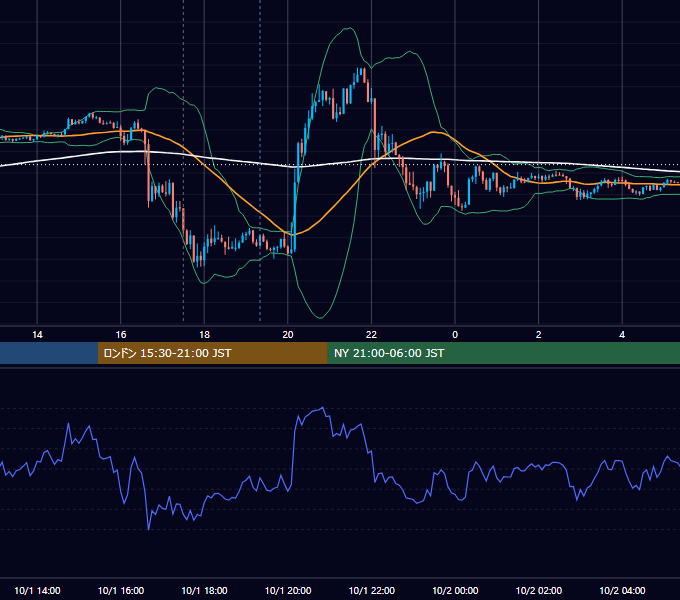
Task: Click the 10/1 16:00 date label
Action: click(x=121, y=590)
